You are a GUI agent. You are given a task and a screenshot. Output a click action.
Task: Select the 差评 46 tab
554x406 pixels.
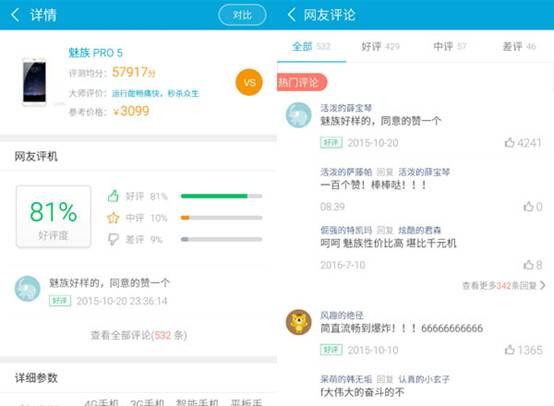coord(519,46)
